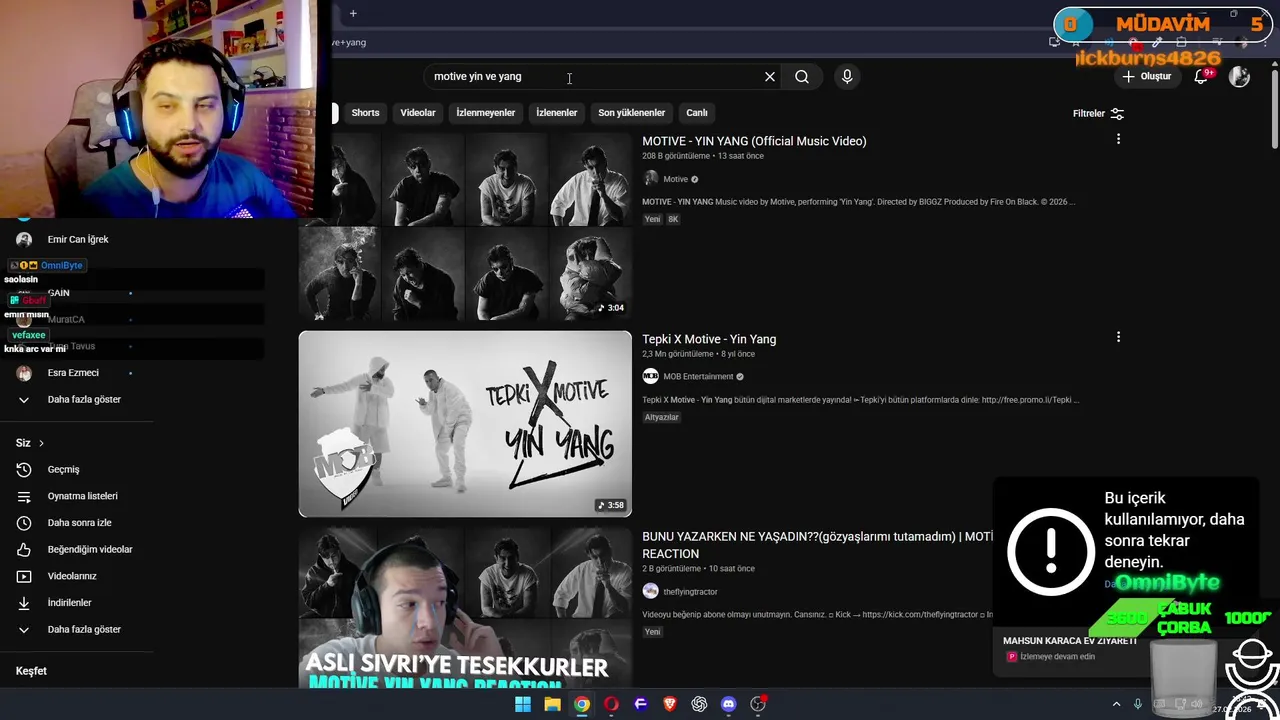This screenshot has width=1280, height=720.
Task: Open more options for MOTIVE - YIN YANG video
Action: click(1118, 139)
